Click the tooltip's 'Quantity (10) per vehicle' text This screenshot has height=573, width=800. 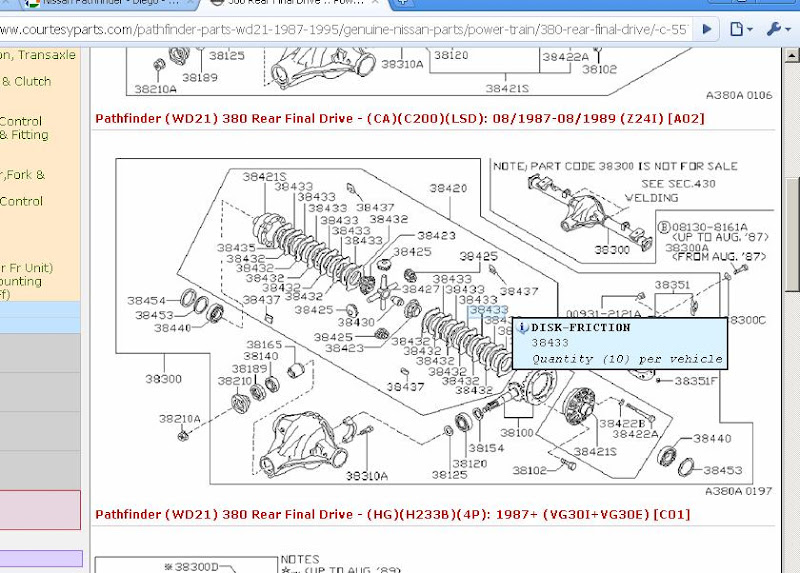[x=628, y=359]
